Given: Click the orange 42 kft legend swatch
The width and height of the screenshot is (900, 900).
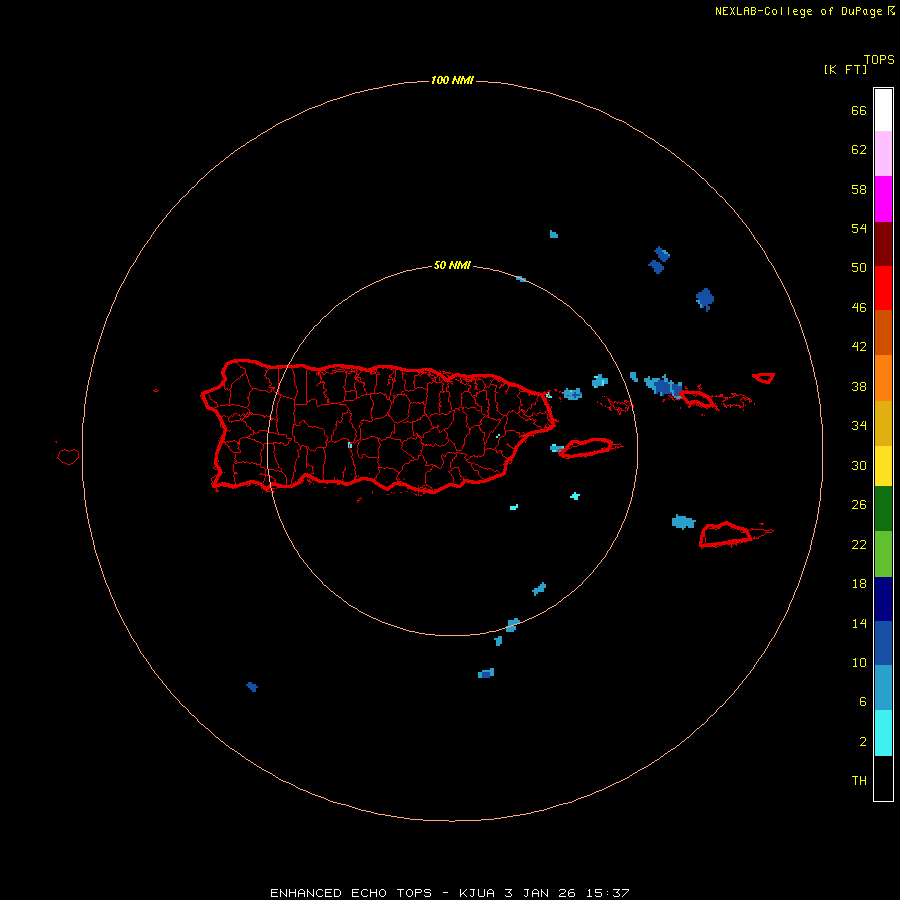Looking at the screenshot, I should (x=883, y=378).
